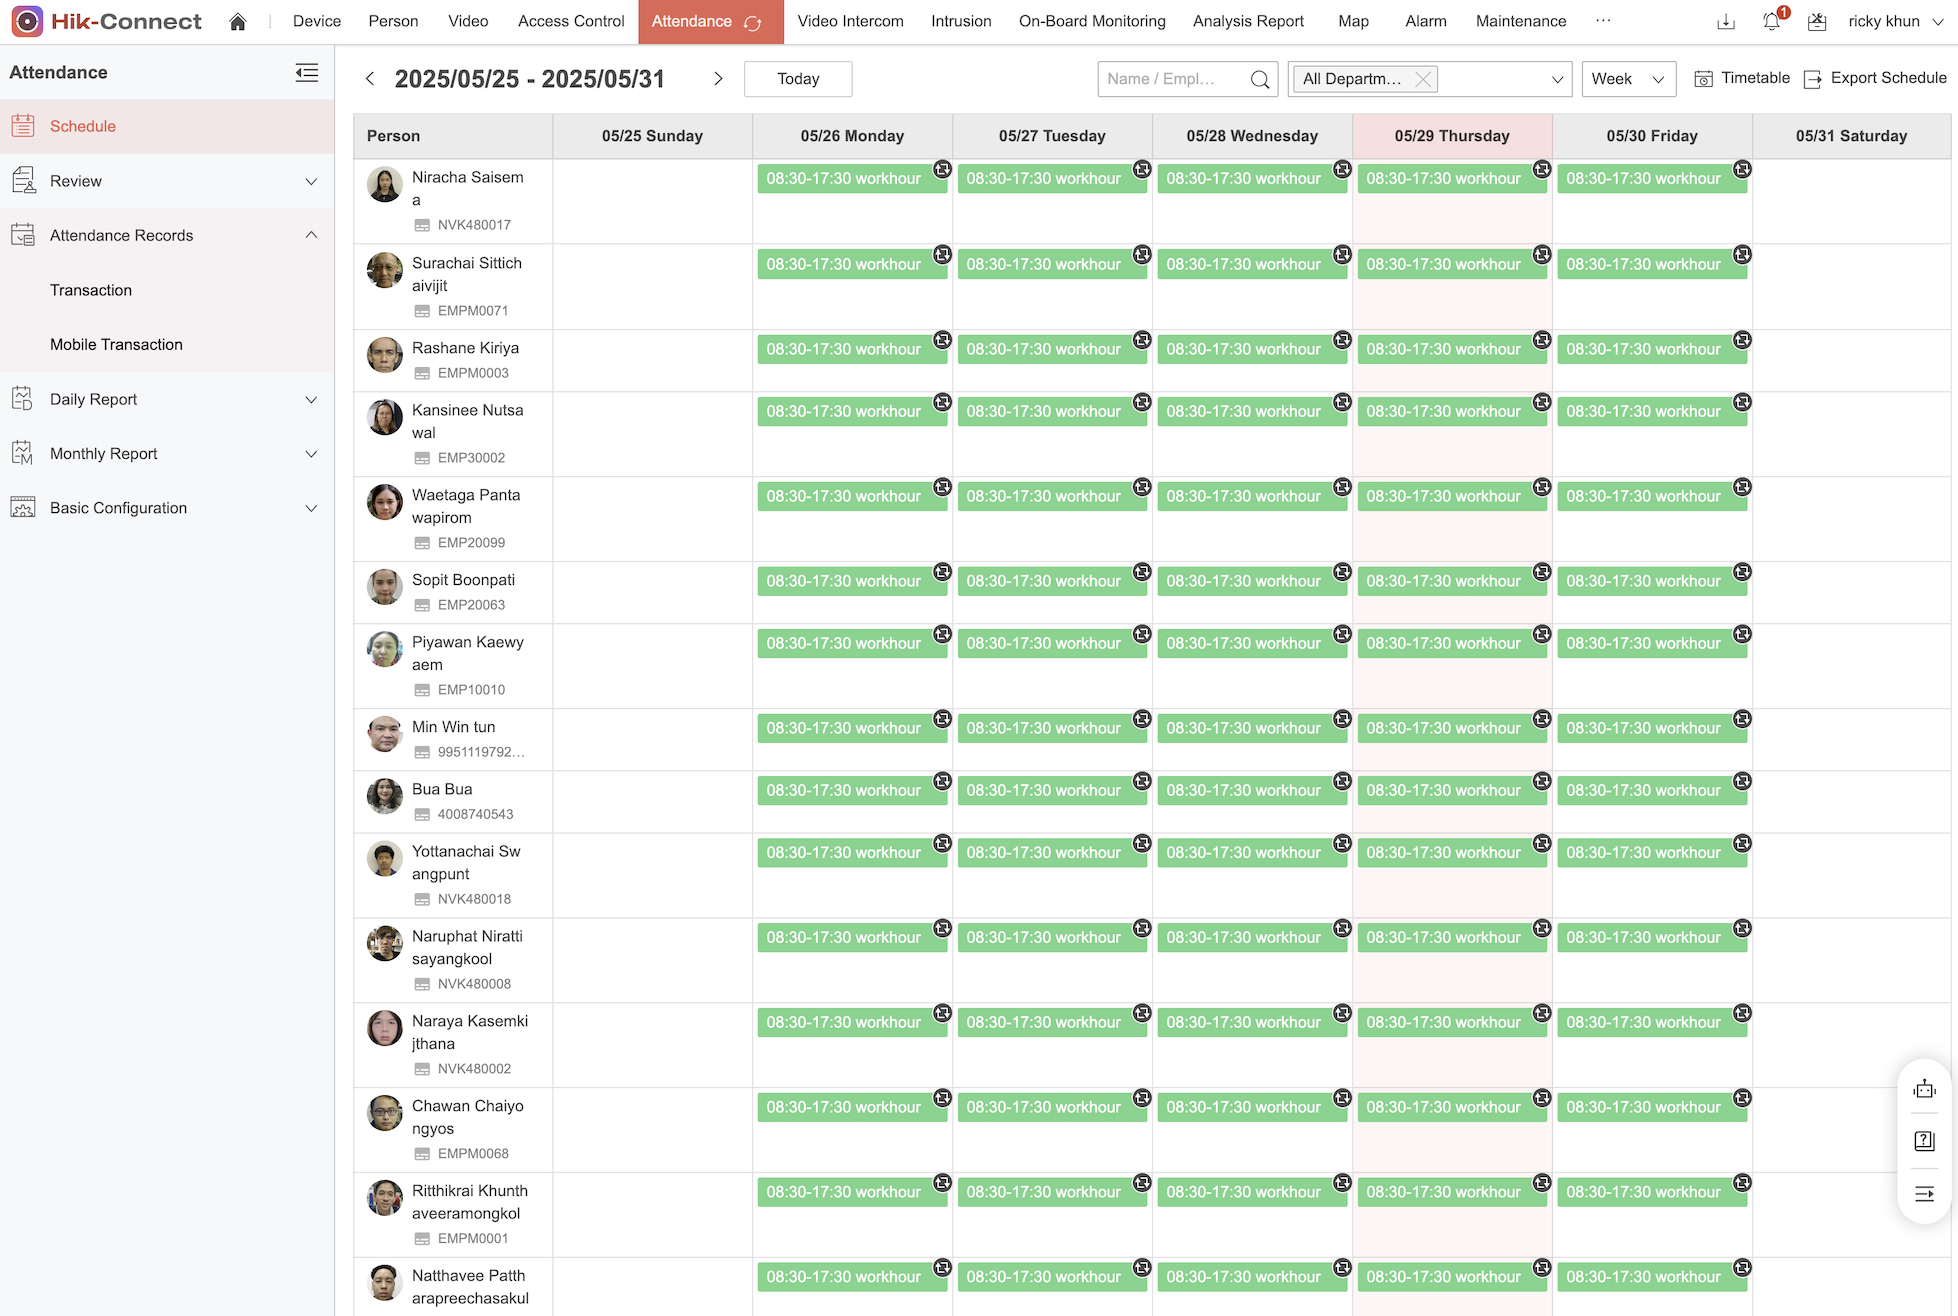Screen dimensions: 1958x1316
Task: Go to the next week arrow
Action: pos(718,79)
